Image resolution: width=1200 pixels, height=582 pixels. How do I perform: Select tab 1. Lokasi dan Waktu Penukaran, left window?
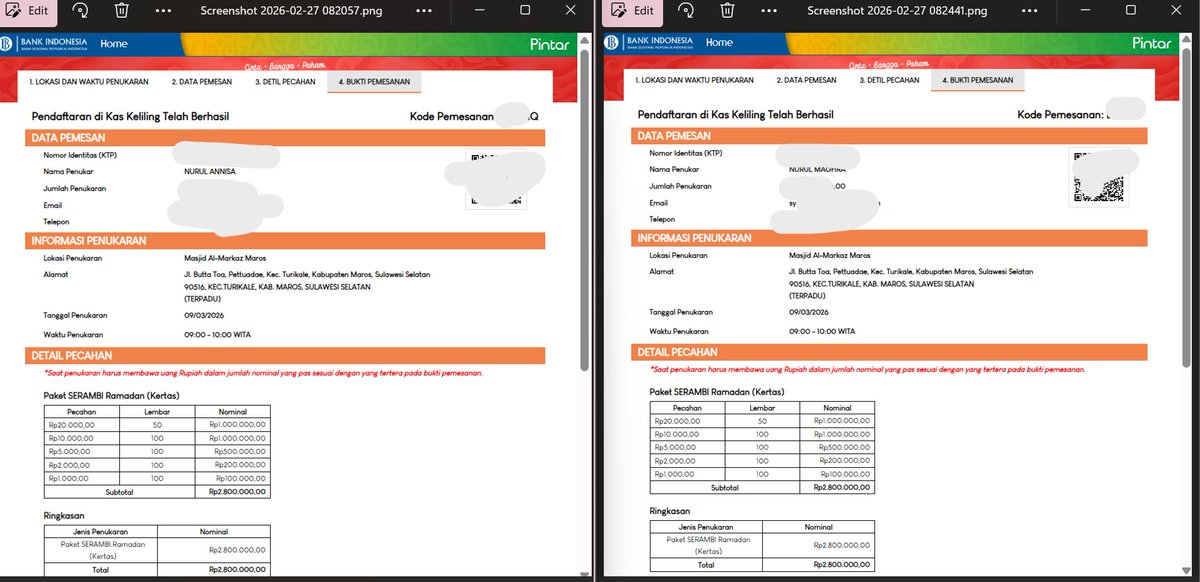(x=88, y=82)
